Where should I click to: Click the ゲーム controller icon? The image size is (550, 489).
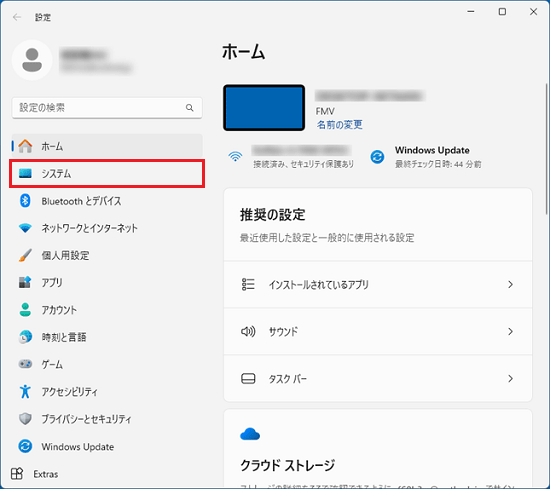coord(25,364)
